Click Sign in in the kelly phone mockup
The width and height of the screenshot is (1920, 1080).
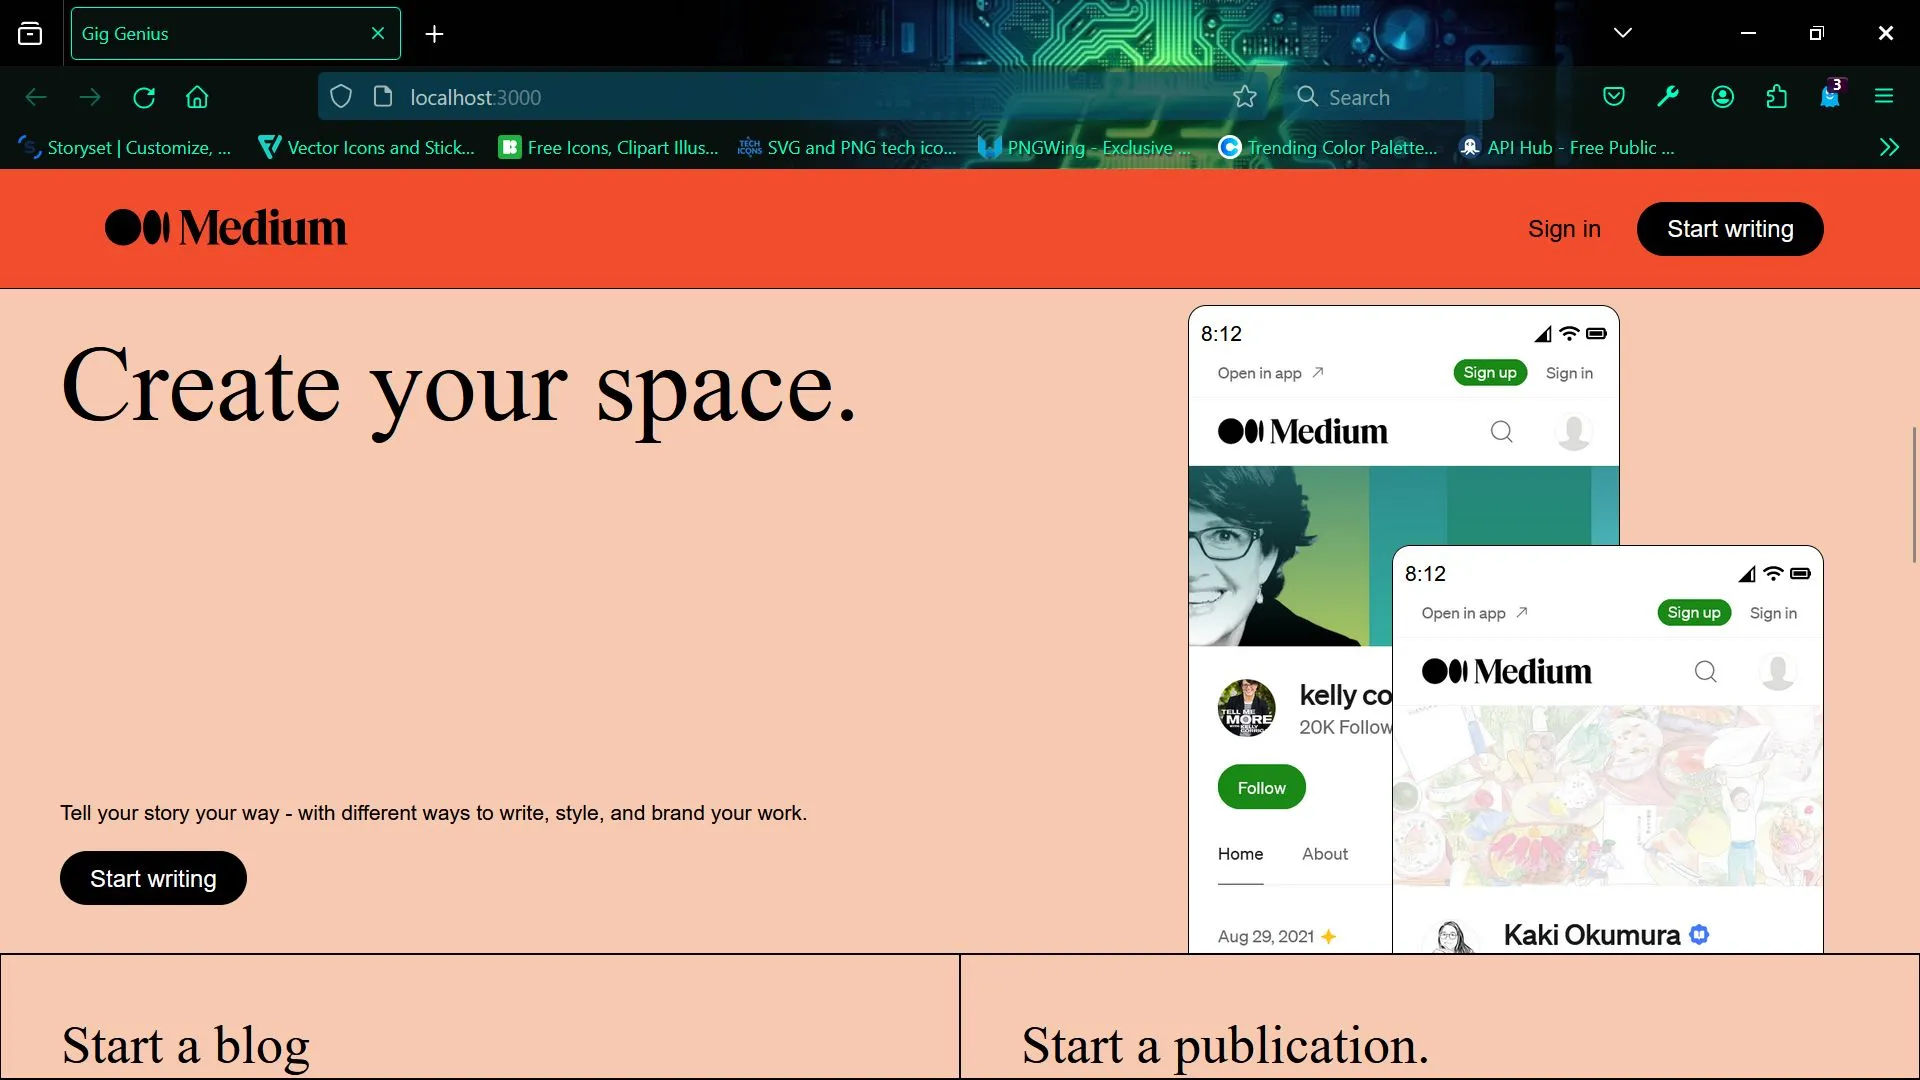click(x=1569, y=373)
